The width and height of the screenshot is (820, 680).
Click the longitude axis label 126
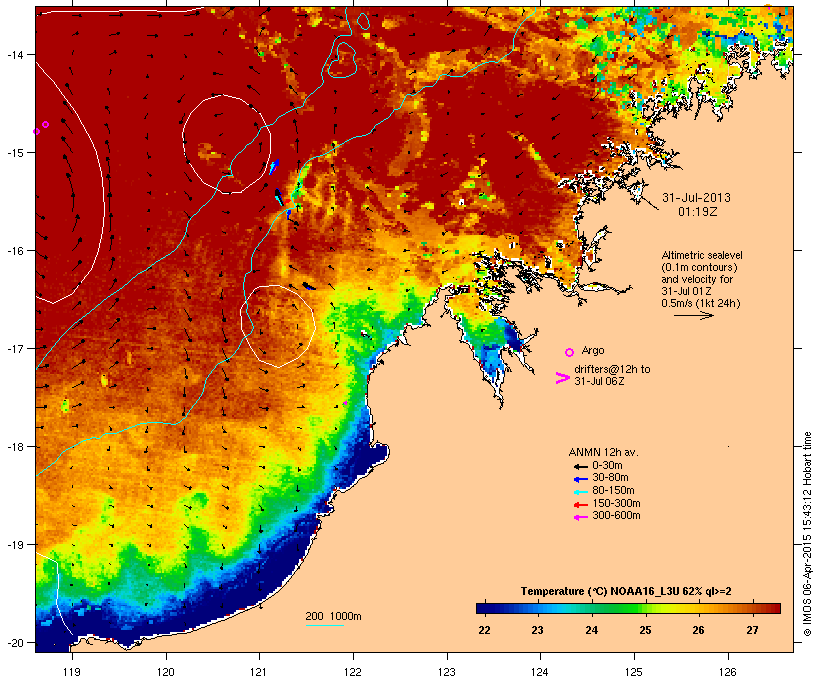727,672
